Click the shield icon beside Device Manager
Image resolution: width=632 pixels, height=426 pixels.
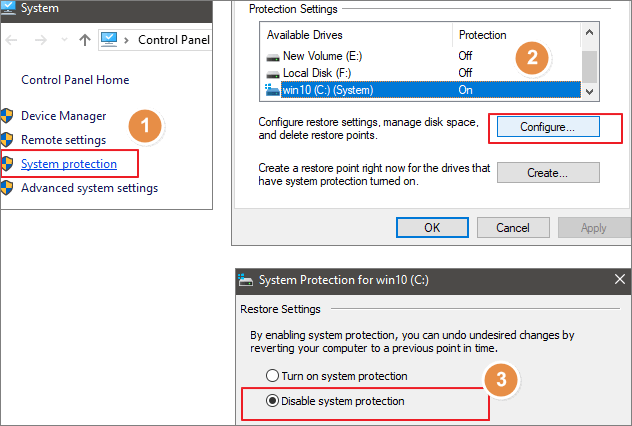point(8,116)
